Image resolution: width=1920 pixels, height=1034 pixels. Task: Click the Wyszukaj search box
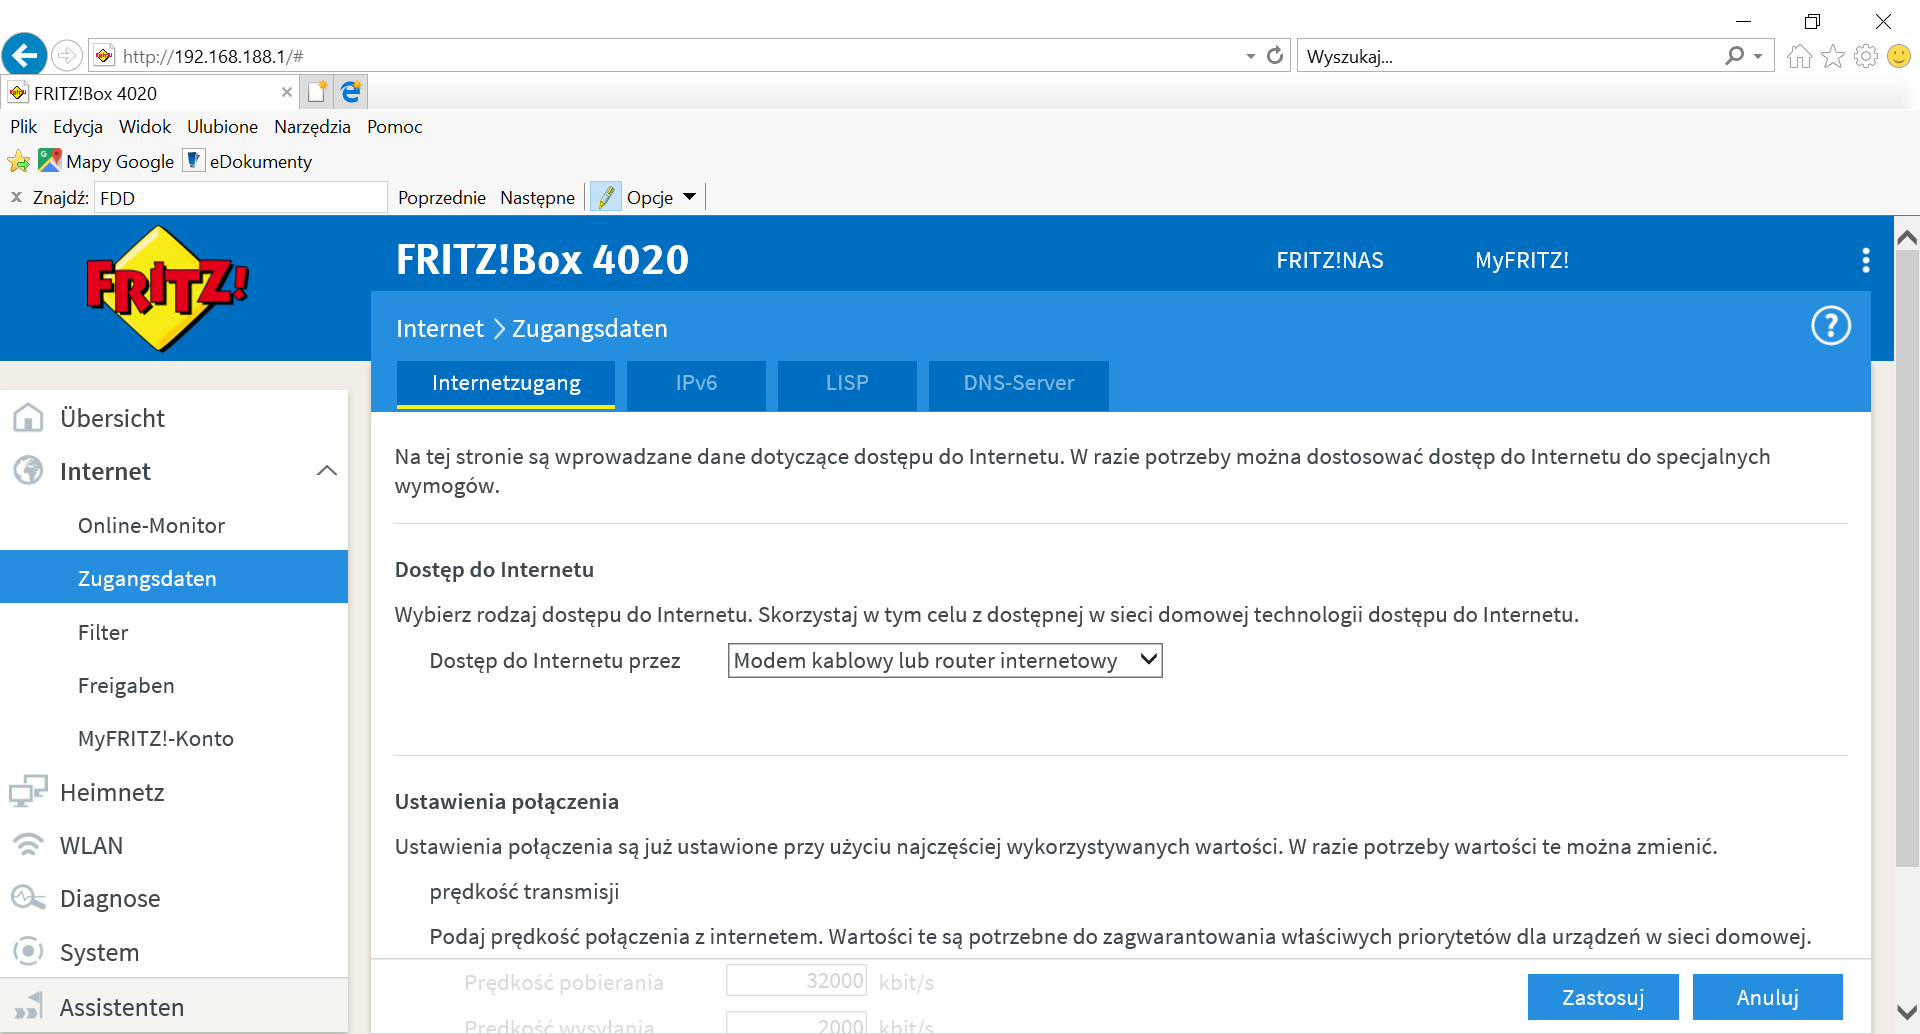[x=1510, y=56]
